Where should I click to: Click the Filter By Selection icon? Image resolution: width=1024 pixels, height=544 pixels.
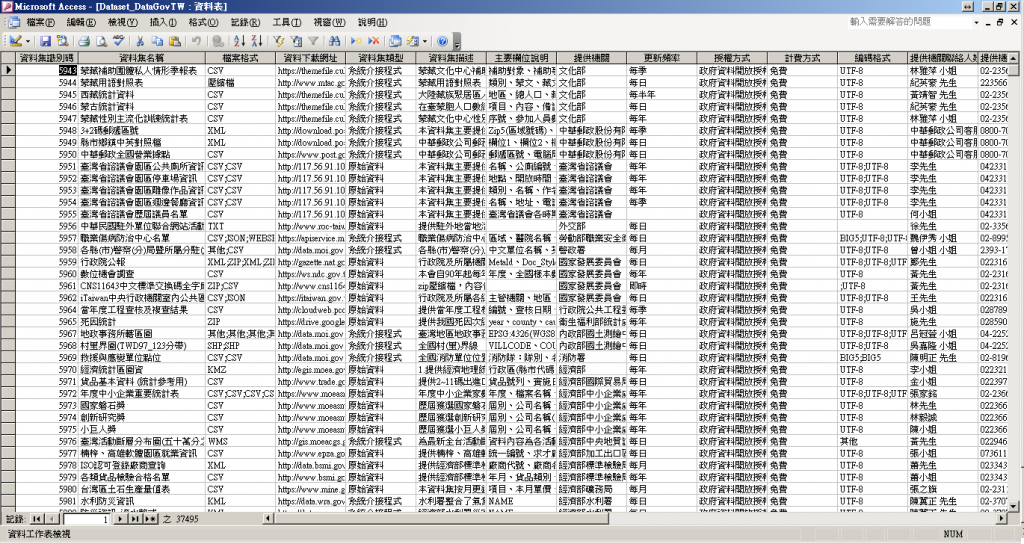point(279,41)
